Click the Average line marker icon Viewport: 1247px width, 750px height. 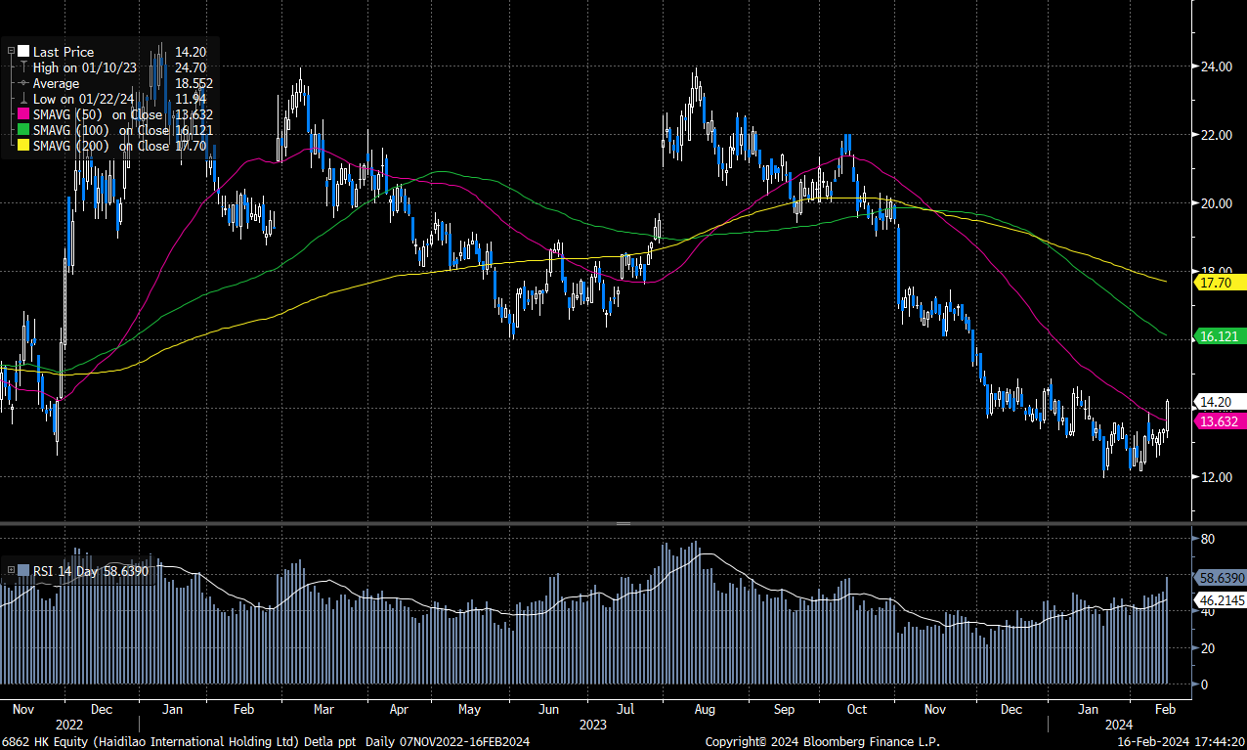pos(23,83)
